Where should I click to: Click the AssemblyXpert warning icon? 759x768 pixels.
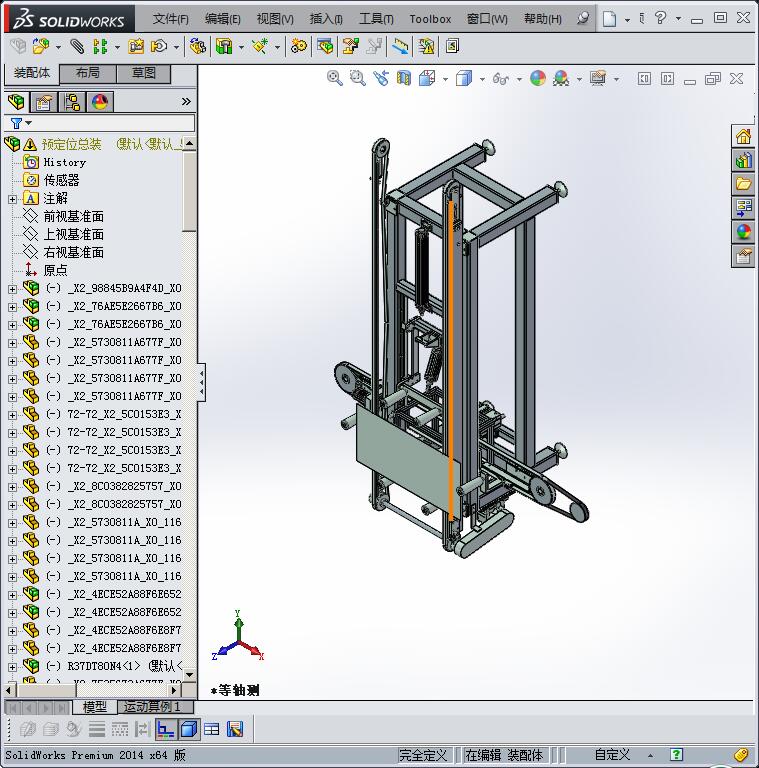click(426, 47)
